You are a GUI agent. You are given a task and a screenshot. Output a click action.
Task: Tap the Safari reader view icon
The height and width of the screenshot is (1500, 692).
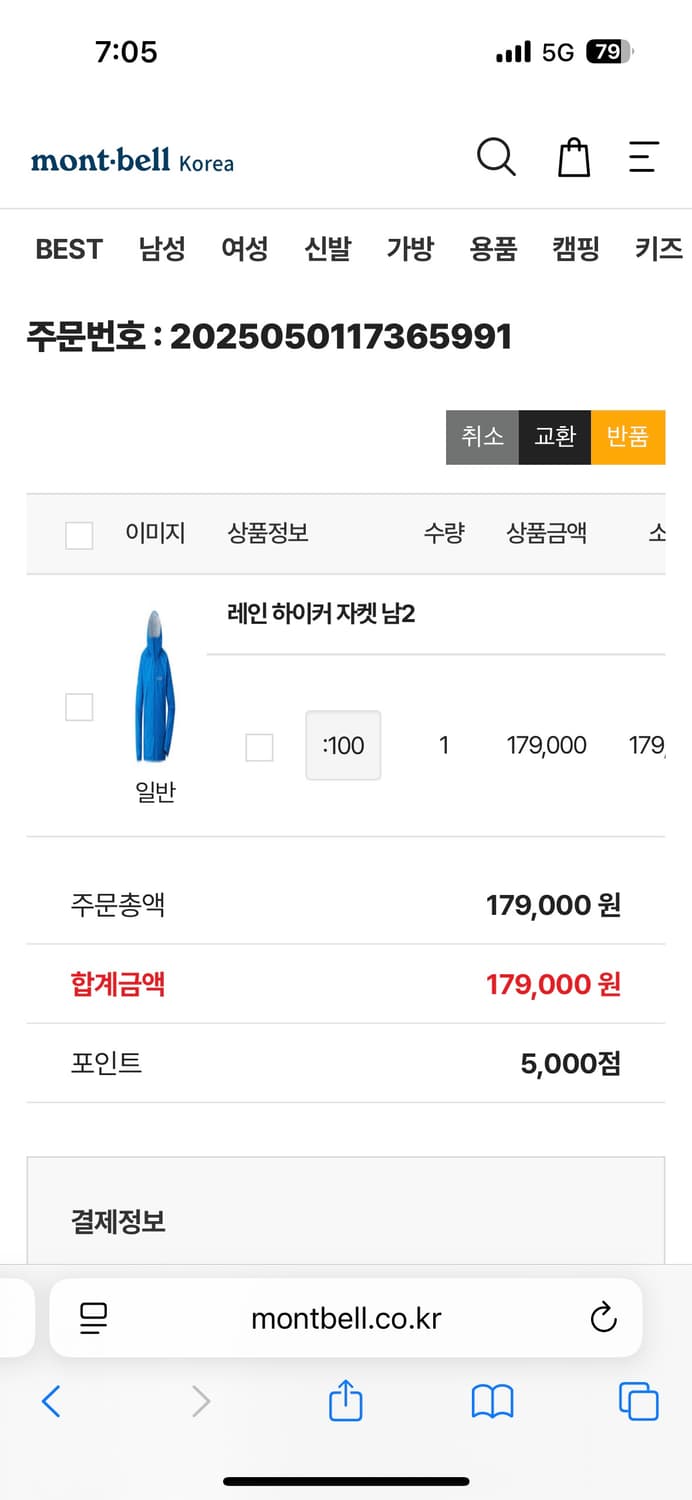[x=93, y=1317]
